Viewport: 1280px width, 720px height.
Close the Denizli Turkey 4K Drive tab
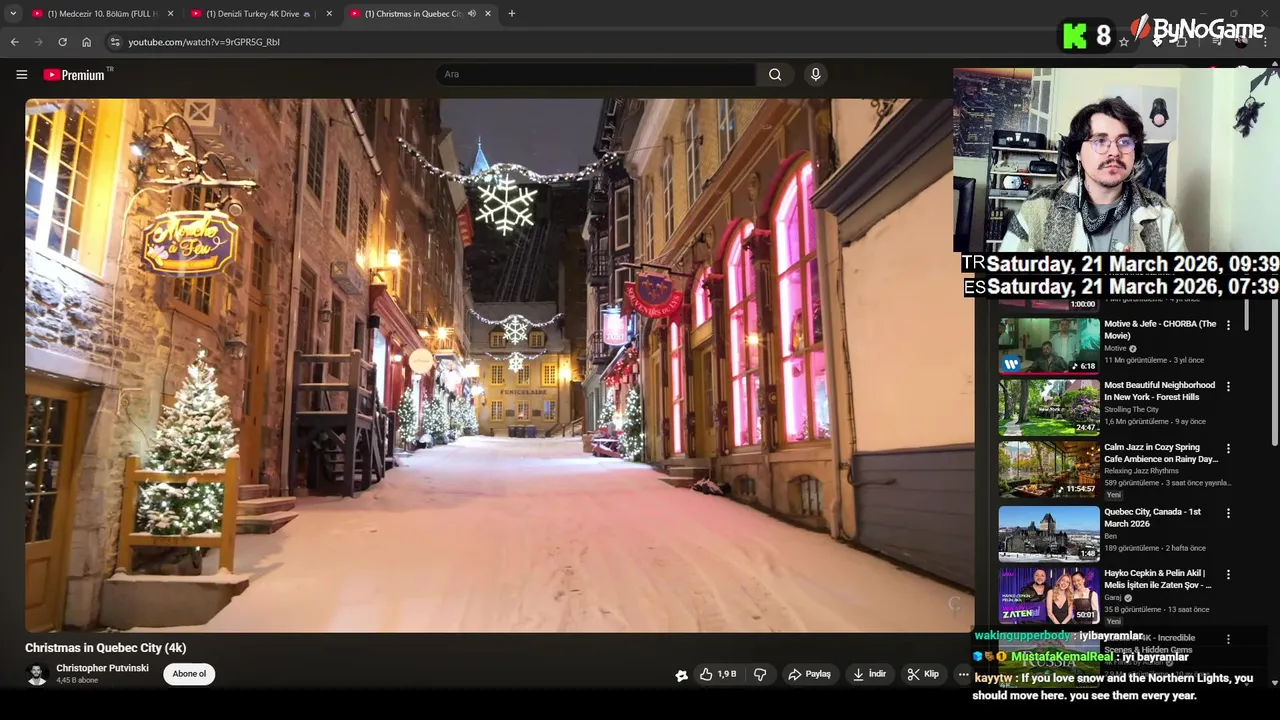(x=329, y=14)
